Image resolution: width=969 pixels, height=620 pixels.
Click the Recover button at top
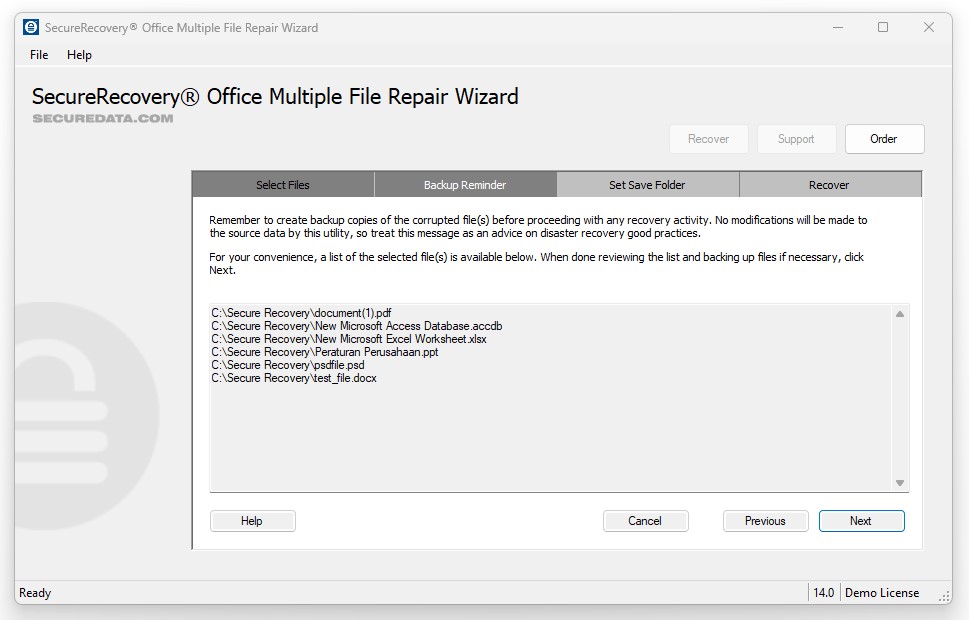point(708,139)
